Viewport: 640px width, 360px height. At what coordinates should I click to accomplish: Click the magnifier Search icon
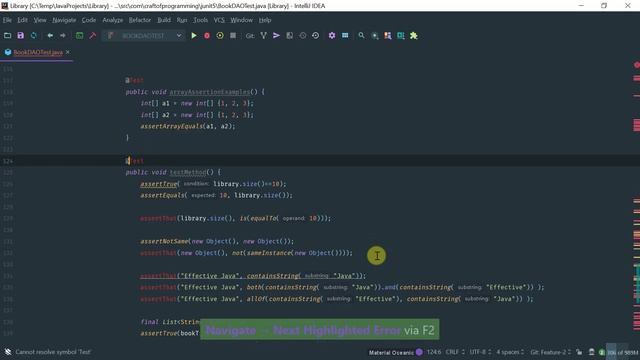click(361, 36)
